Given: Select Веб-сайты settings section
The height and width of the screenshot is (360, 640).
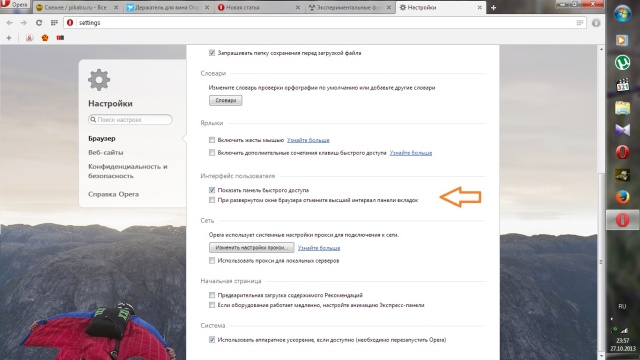Looking at the screenshot, I should (106, 152).
